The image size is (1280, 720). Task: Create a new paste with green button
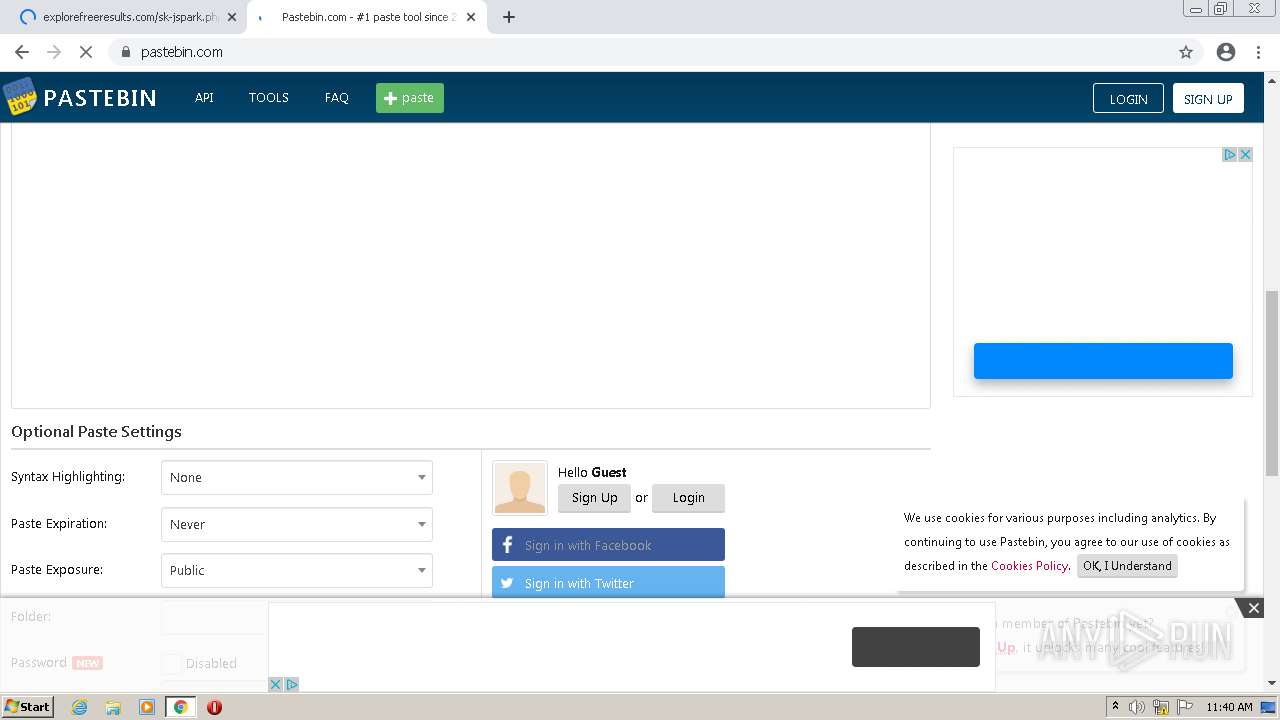point(410,98)
